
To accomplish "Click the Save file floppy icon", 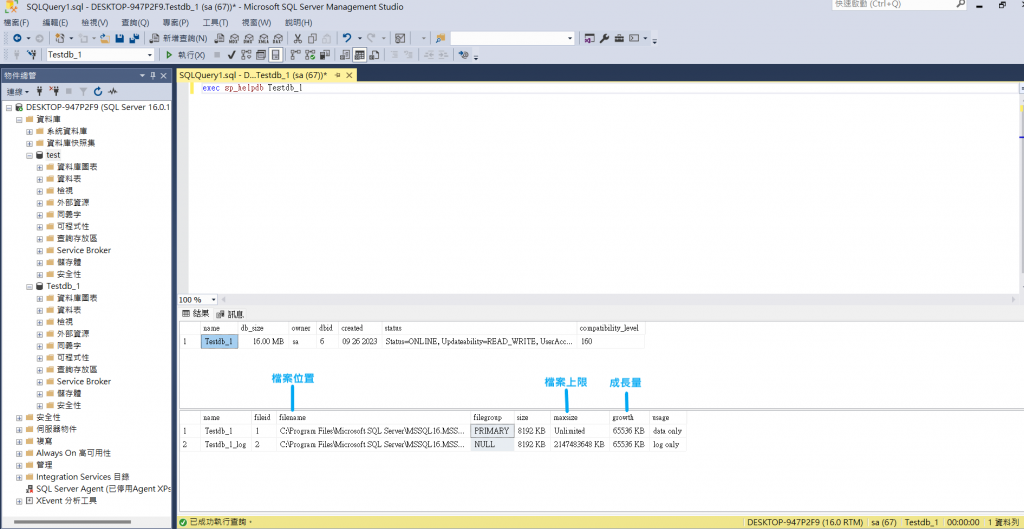I will pyautogui.click(x=120, y=39).
